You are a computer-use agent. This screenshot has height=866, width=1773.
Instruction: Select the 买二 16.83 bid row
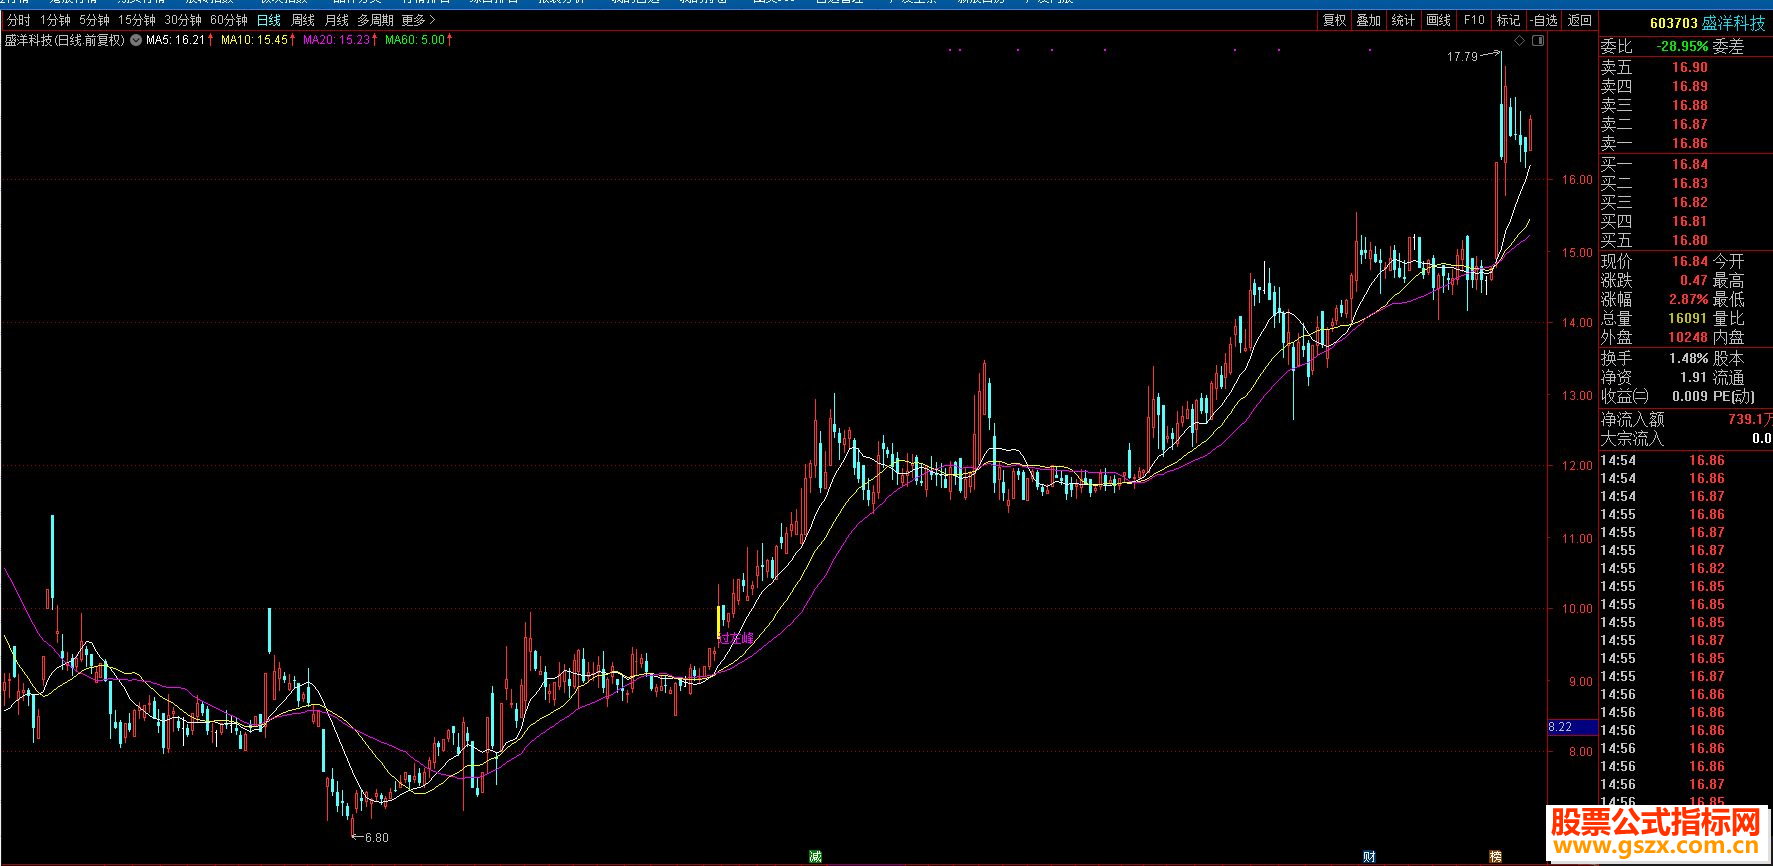pos(1686,183)
